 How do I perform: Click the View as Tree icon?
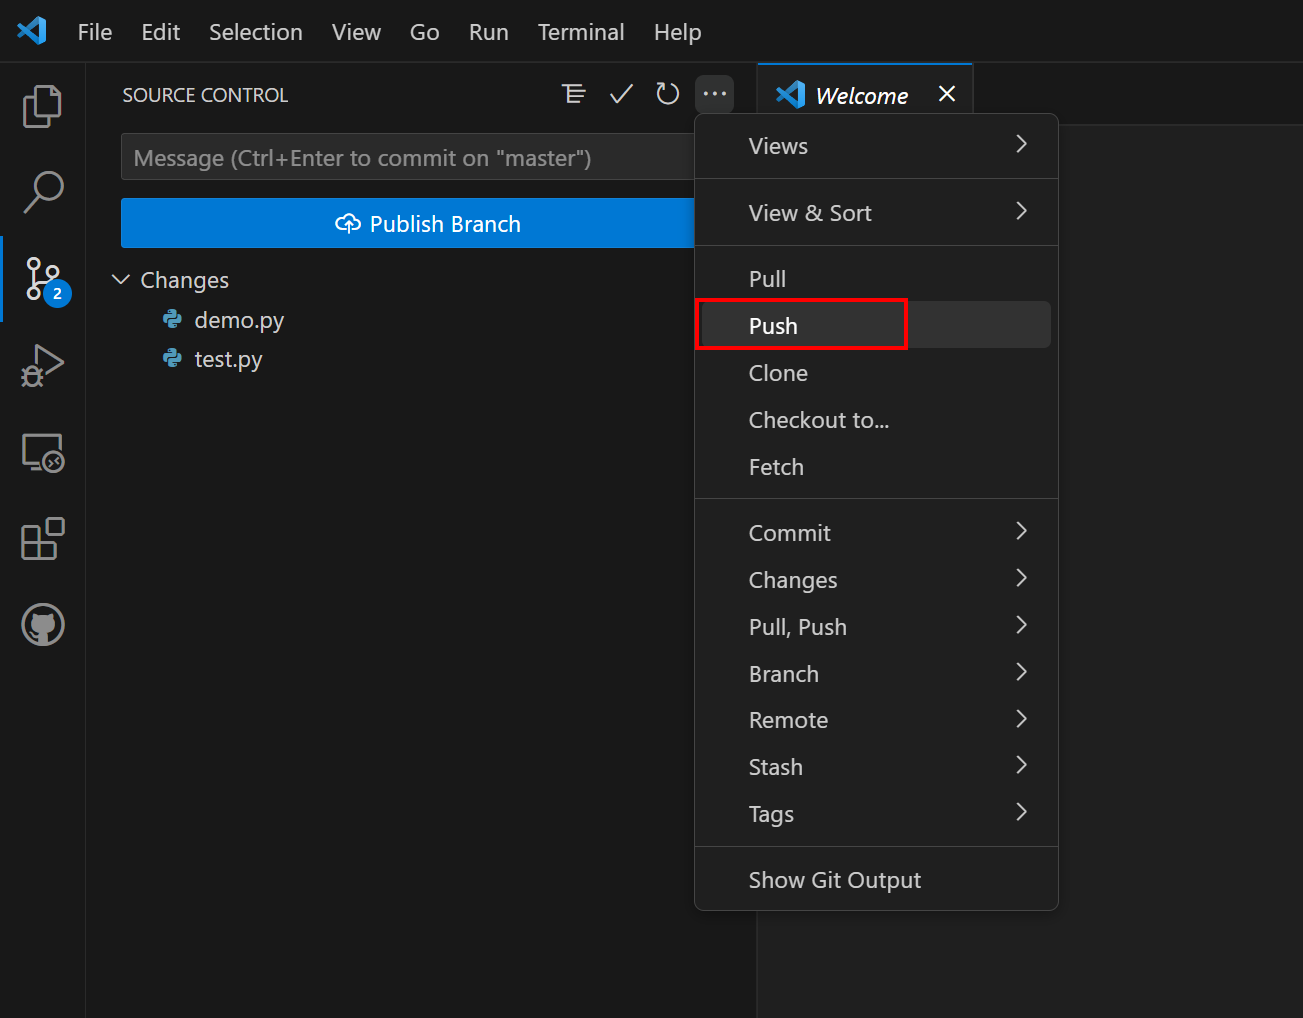574,93
